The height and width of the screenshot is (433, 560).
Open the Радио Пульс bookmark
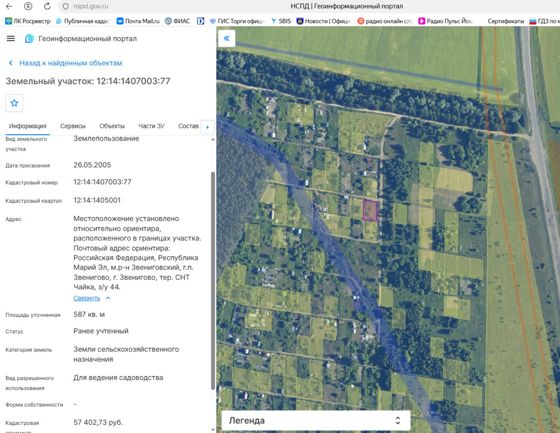[445, 21]
